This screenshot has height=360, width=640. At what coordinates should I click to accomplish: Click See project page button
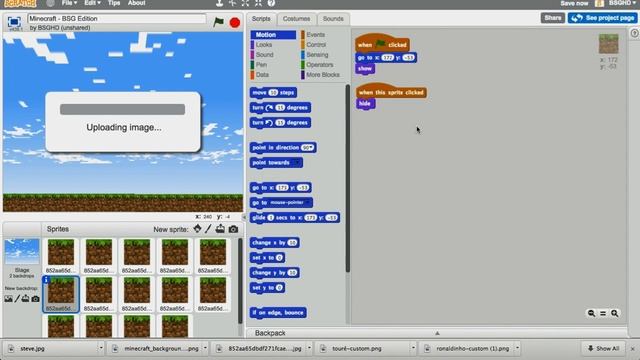[x=602, y=18]
